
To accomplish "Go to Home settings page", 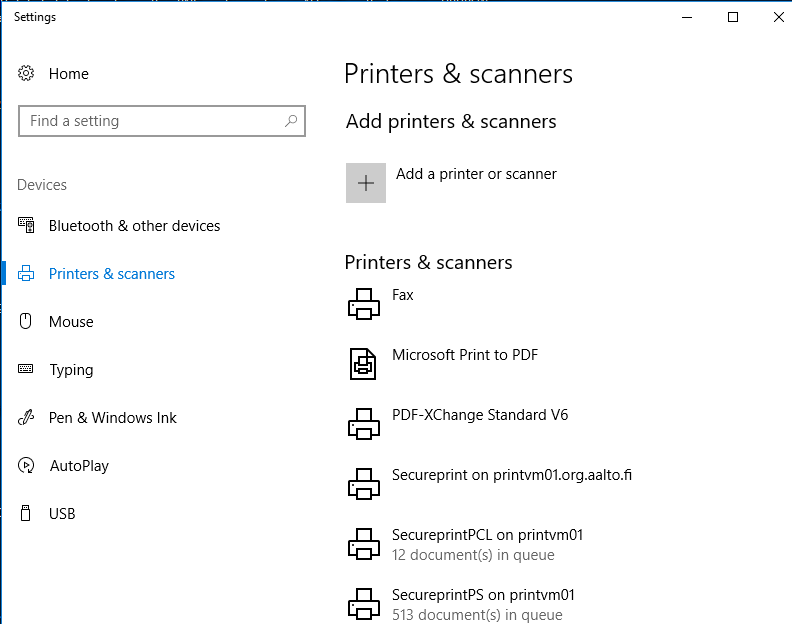I will coord(68,74).
